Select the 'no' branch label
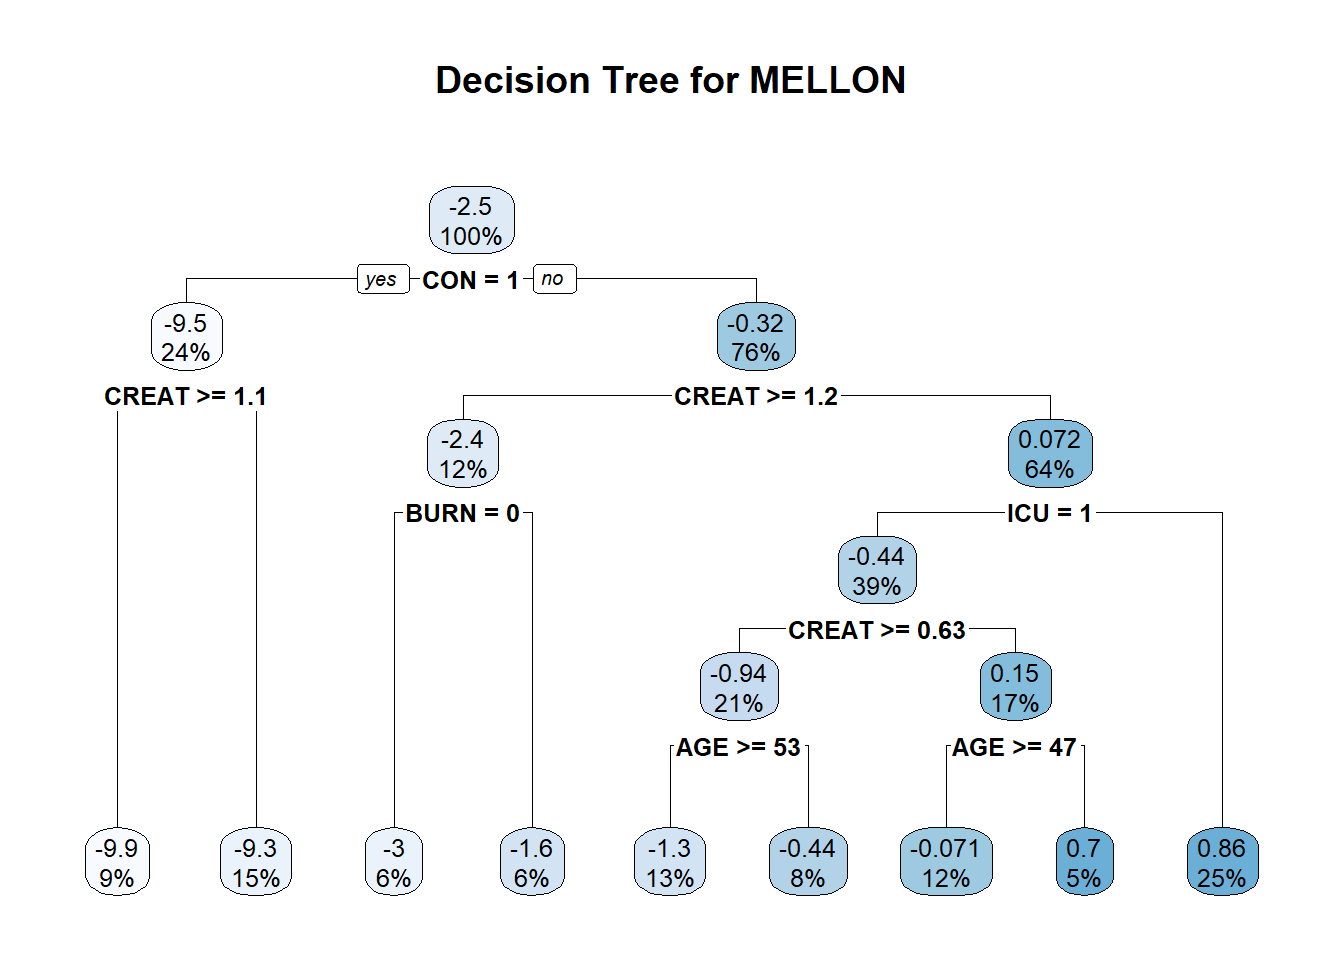Viewport: 1344px width, 960px height. coord(553,279)
